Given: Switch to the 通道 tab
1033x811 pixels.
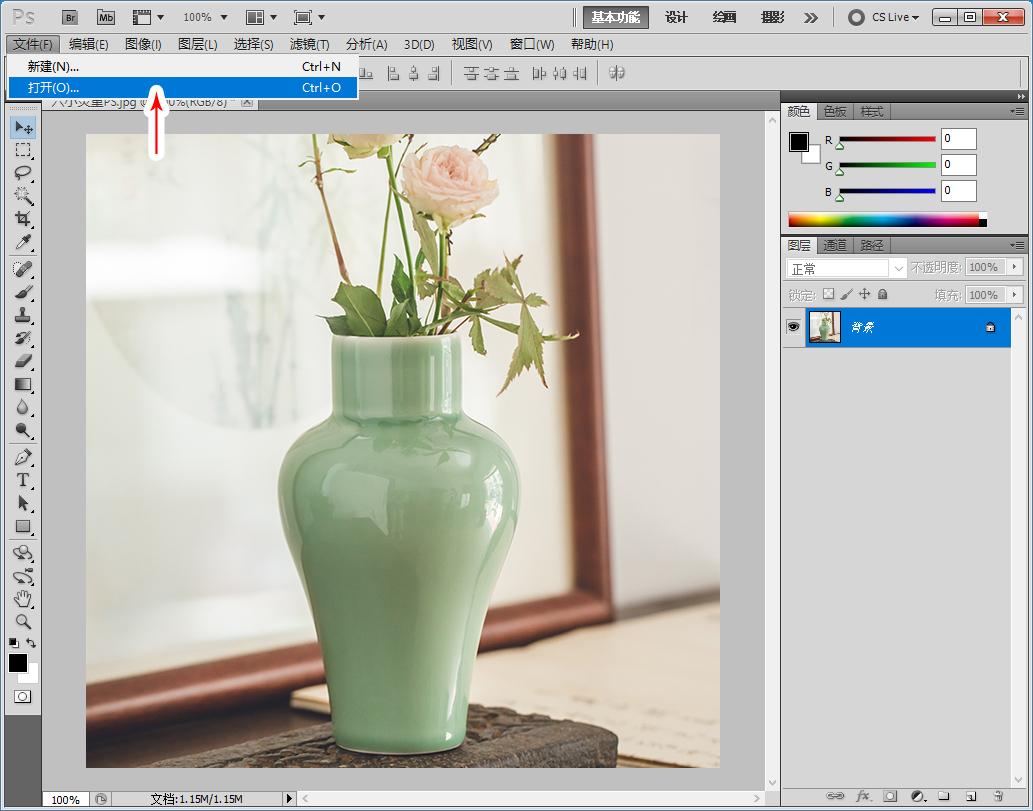Looking at the screenshot, I should [835, 245].
